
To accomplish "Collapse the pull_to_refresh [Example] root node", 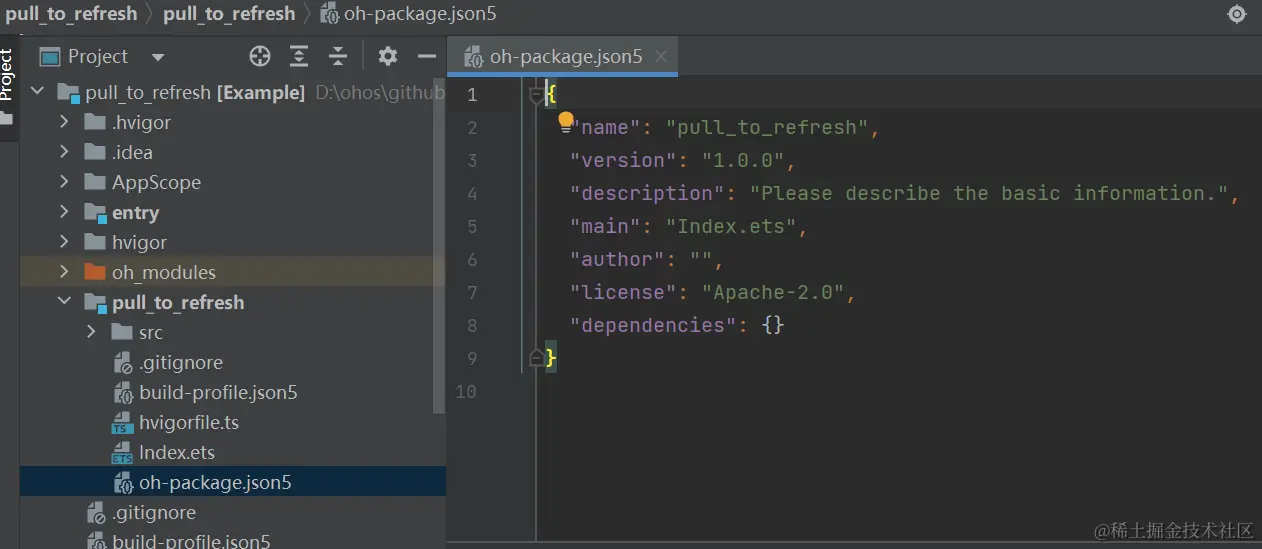I will pyautogui.click(x=38, y=92).
